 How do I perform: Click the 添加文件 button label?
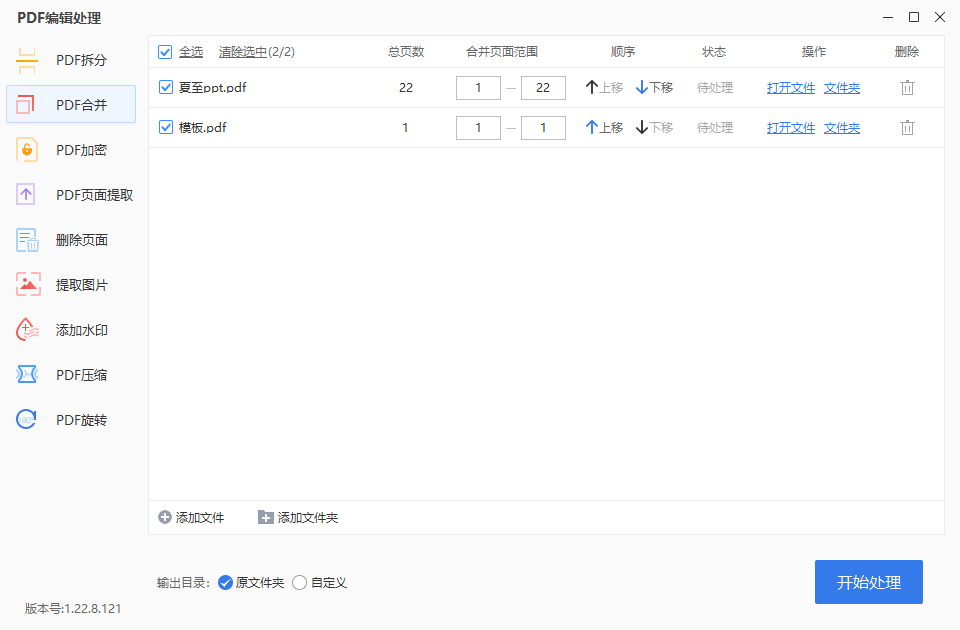pos(200,517)
